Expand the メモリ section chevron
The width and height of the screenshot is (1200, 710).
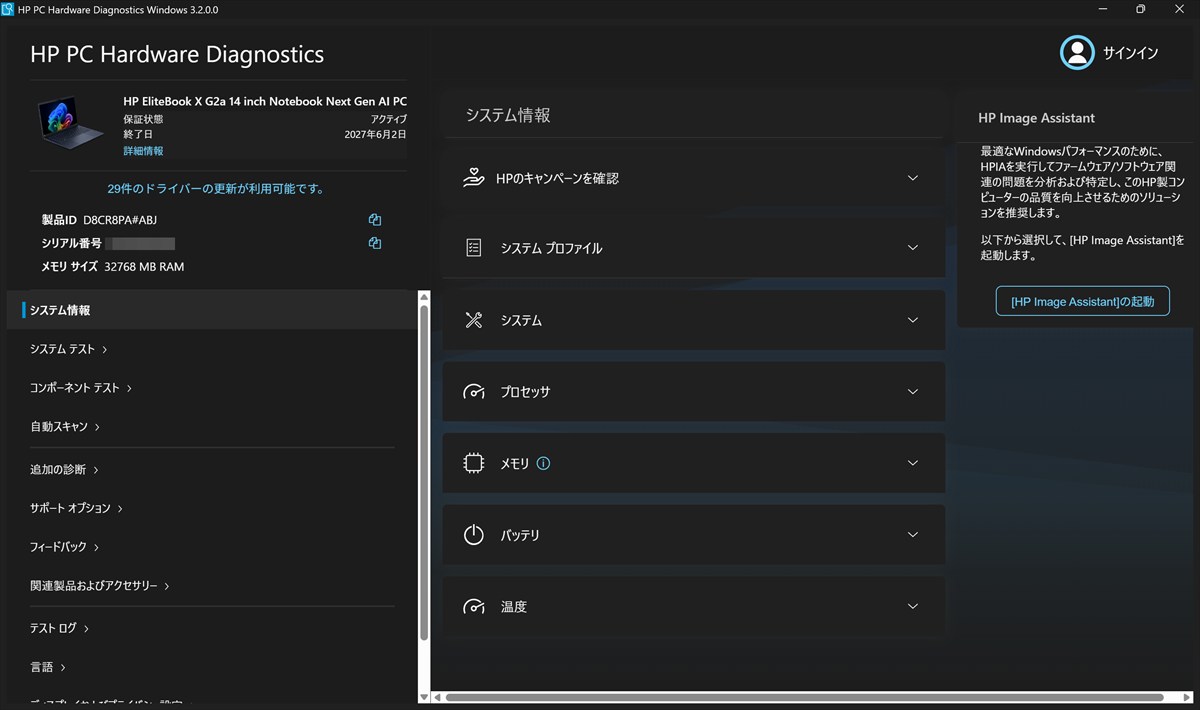[912, 463]
